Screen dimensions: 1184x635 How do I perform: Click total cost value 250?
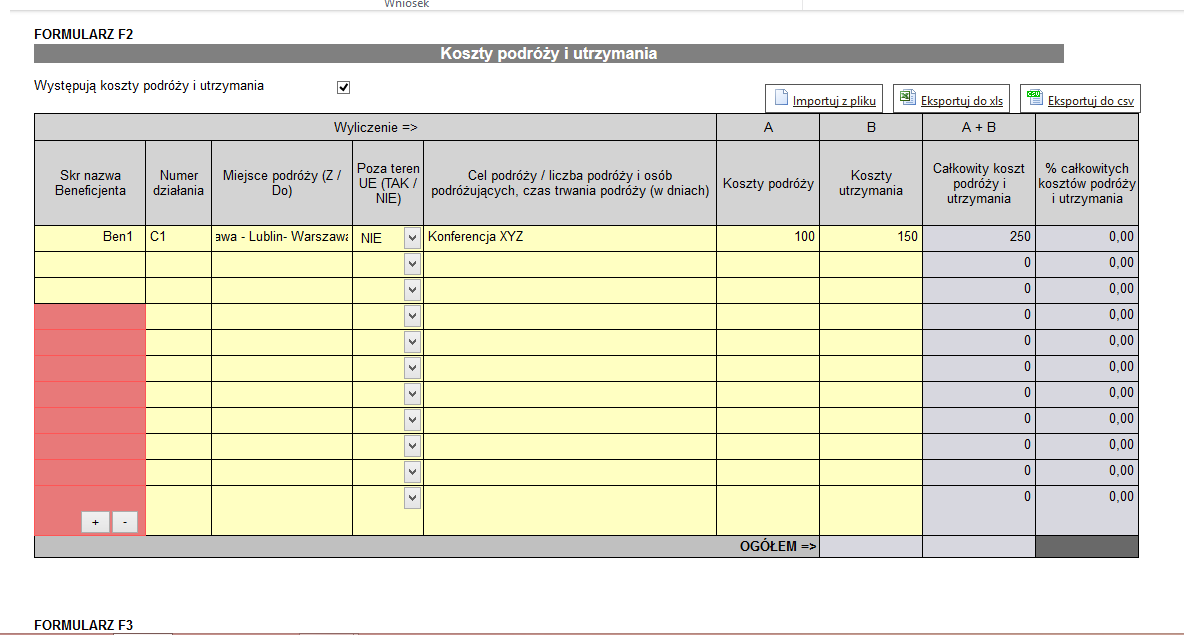(x=979, y=237)
